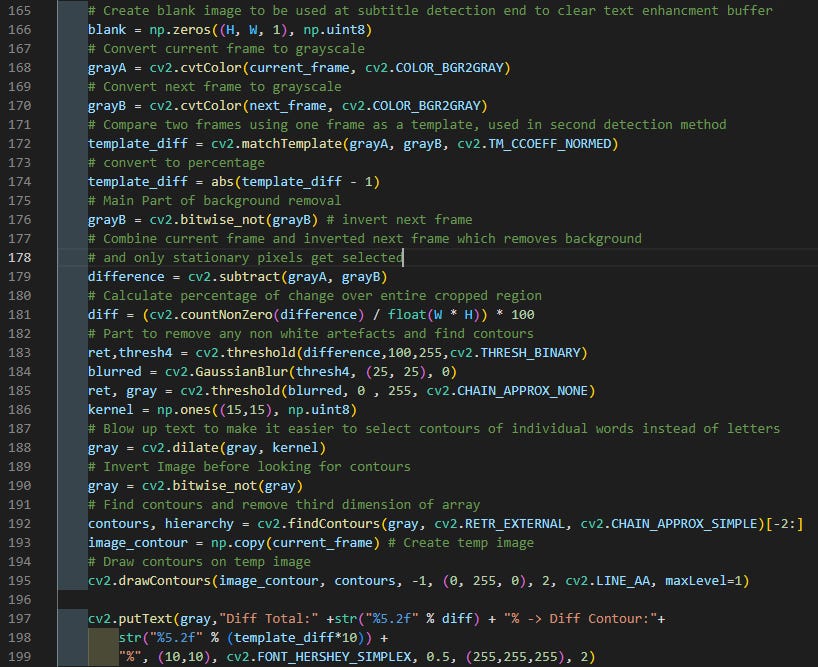Click '# invert next frame' comment on line 176

(399, 220)
